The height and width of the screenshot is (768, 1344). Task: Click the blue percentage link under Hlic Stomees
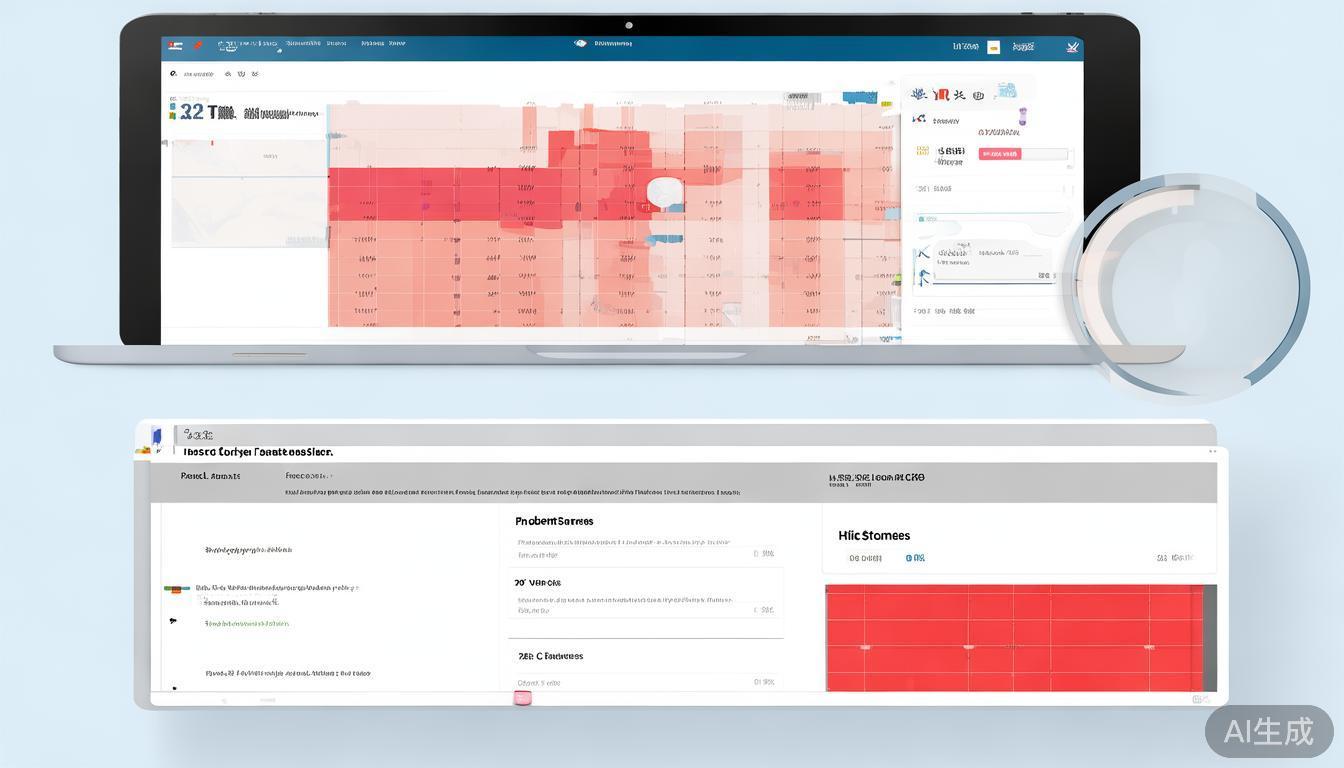pos(915,558)
